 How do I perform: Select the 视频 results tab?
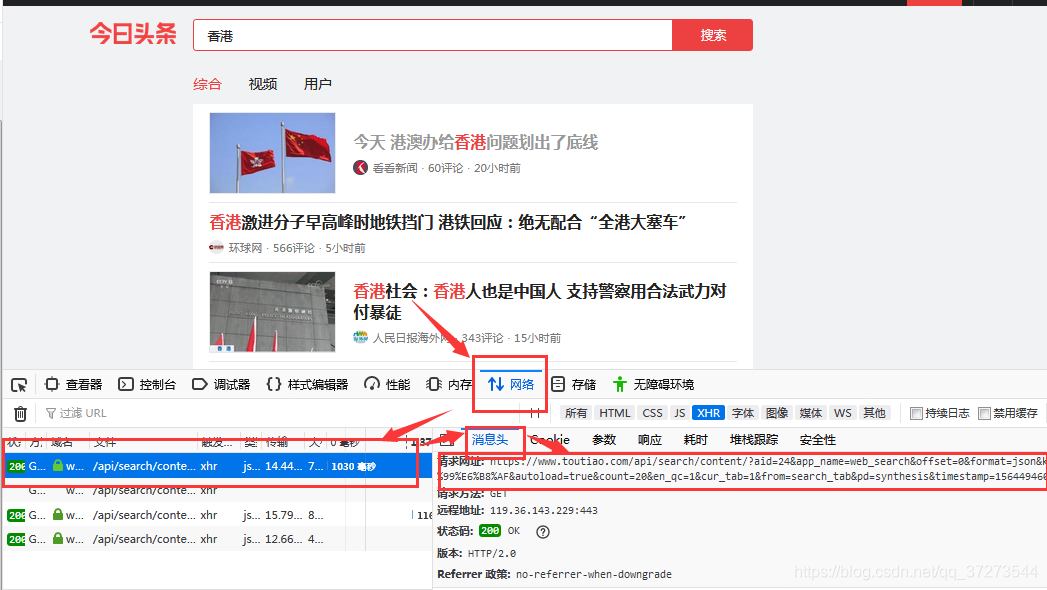coord(262,84)
